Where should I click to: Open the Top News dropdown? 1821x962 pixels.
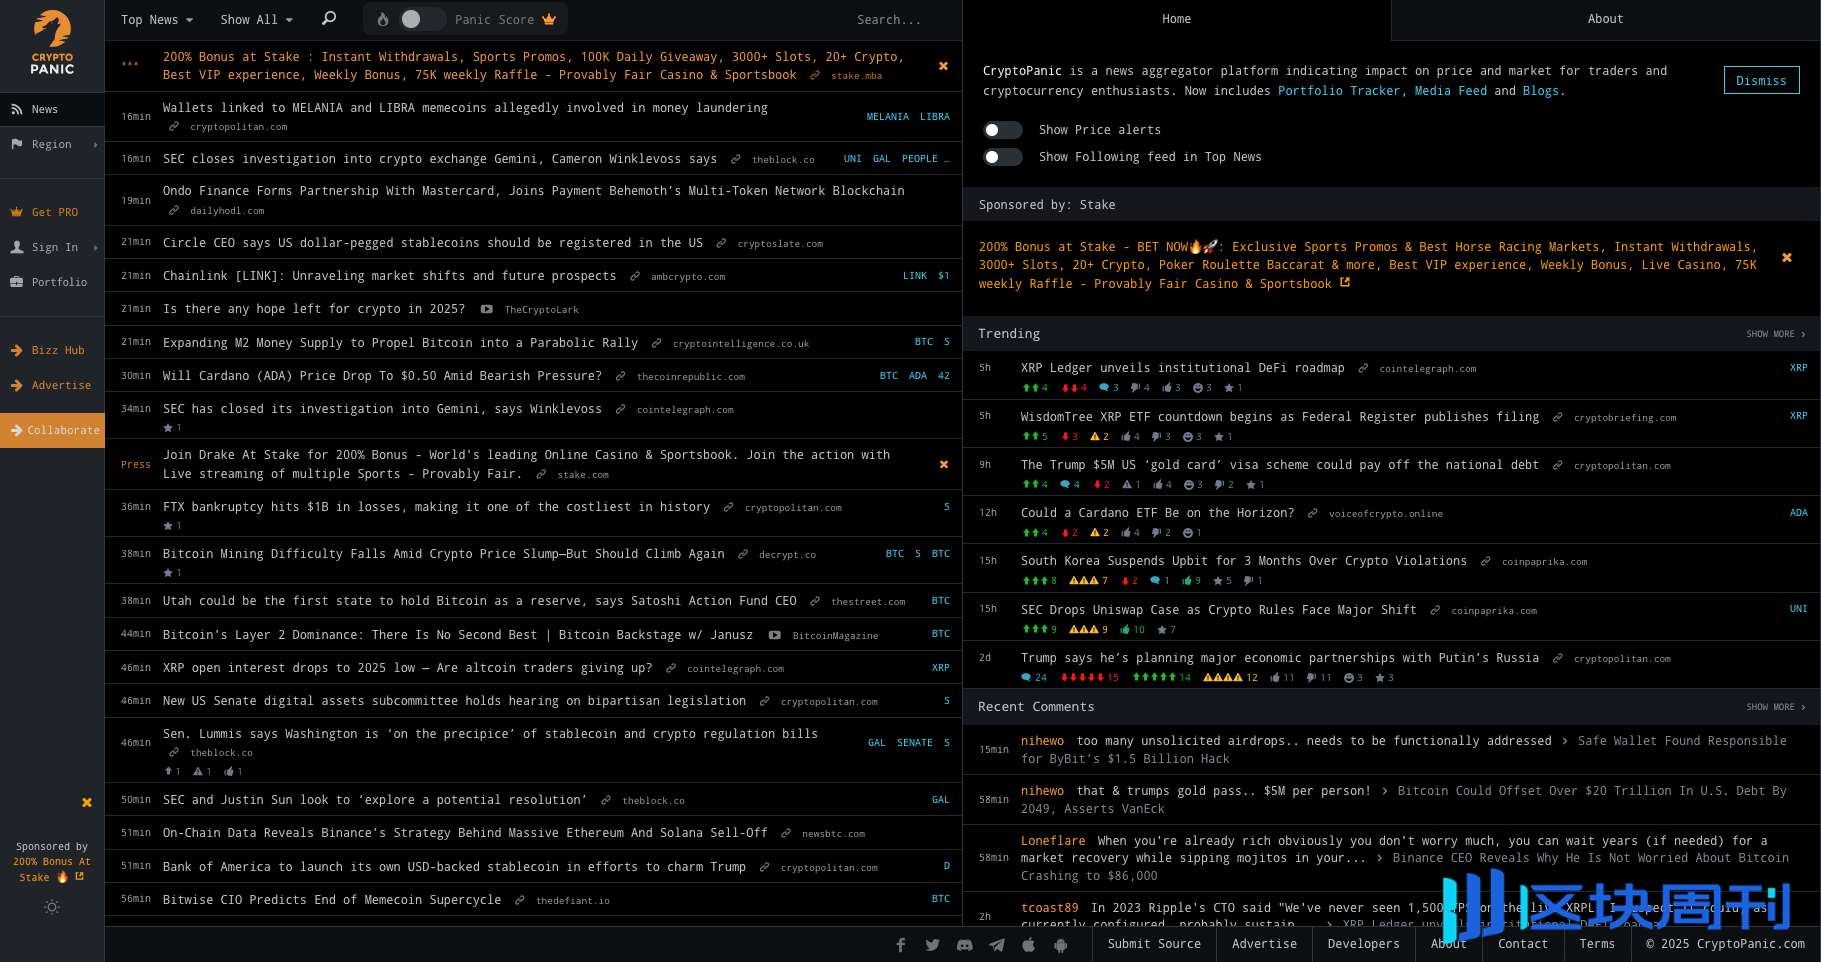[x=157, y=20]
